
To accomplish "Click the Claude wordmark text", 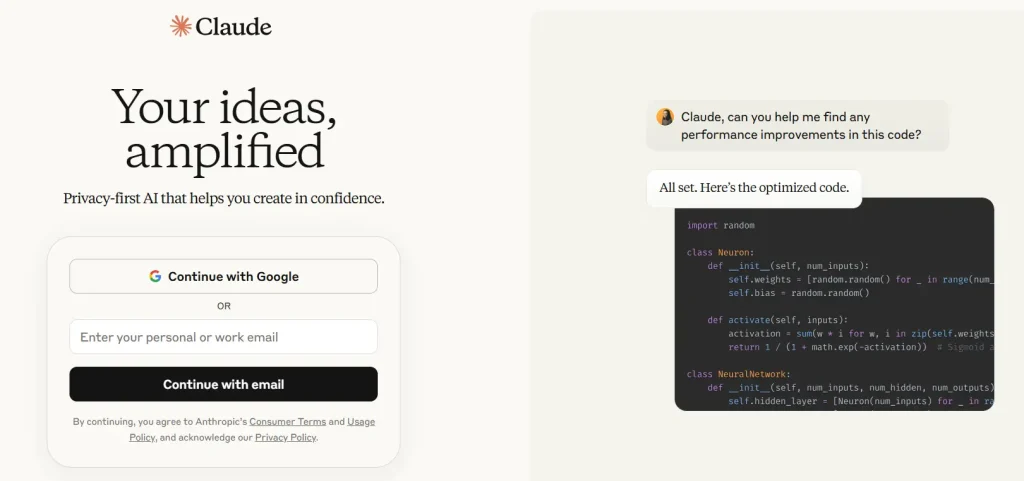I will [x=233, y=27].
